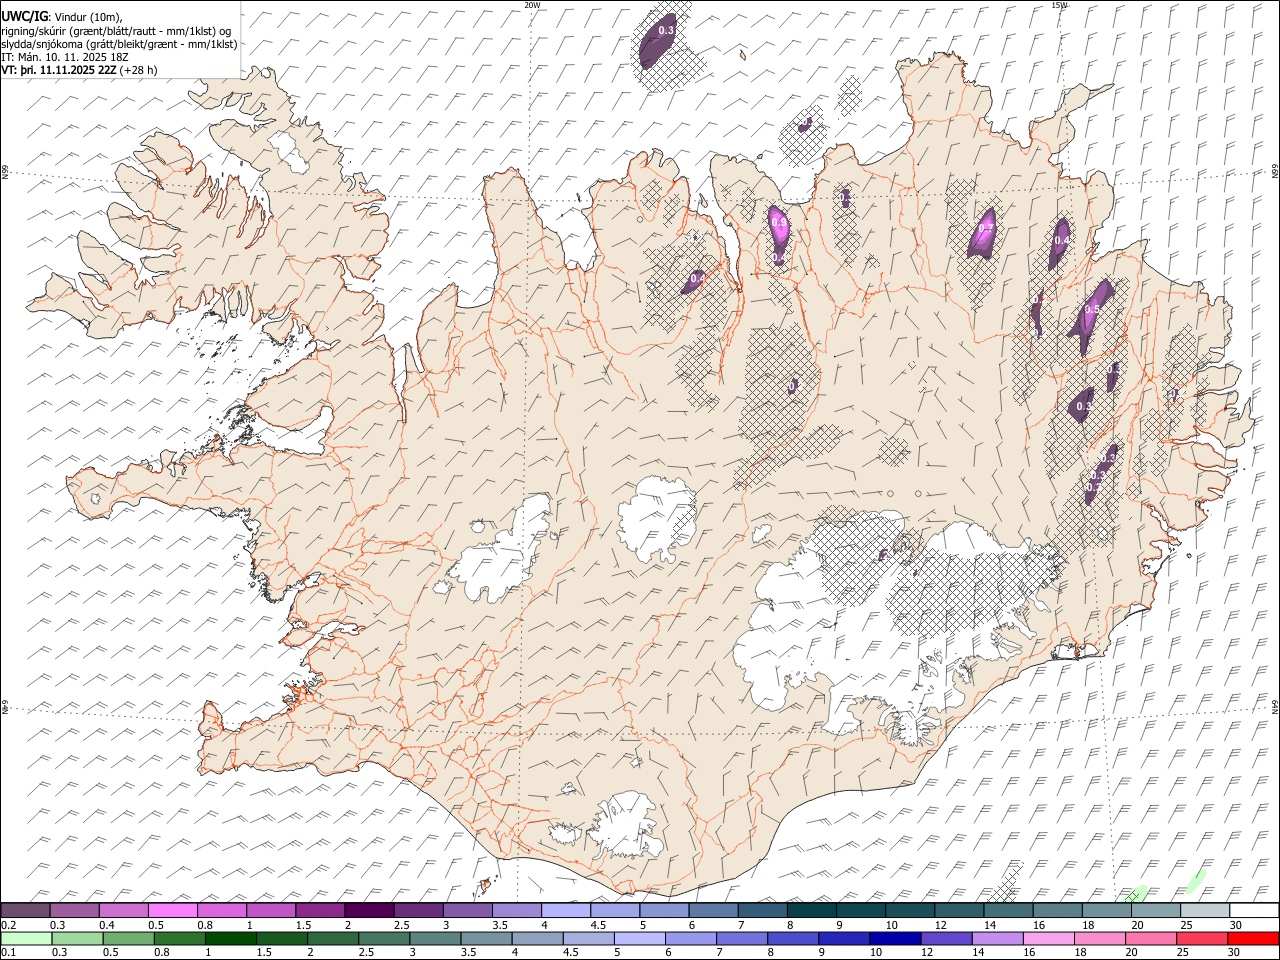The height and width of the screenshot is (960, 1280).
Task: Click the grey-green 3 swatch in the lower legend row
Action: tap(434, 939)
